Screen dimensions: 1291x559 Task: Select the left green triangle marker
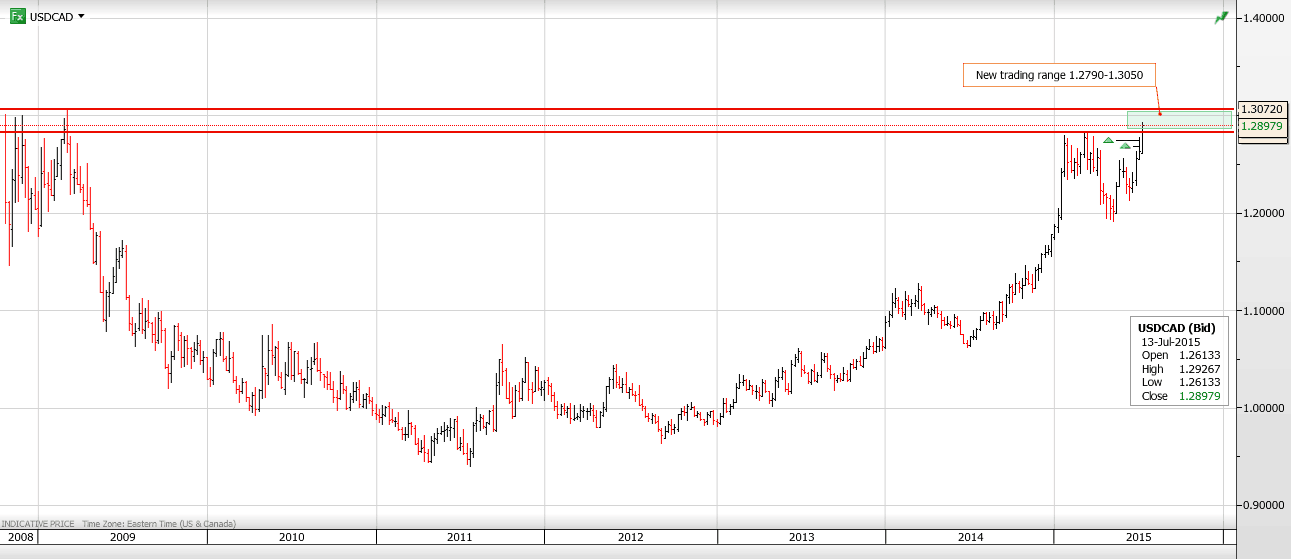click(1108, 140)
